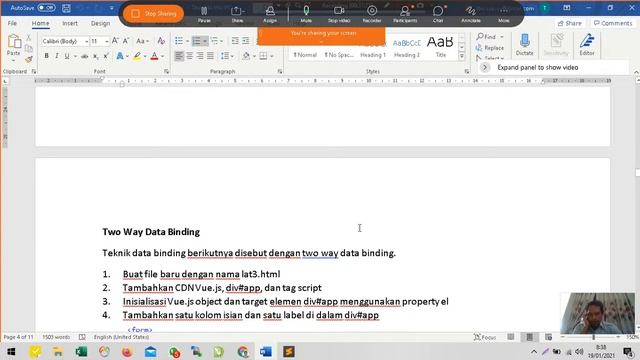Center align the text
The image size is (640, 360).
coord(190,56)
